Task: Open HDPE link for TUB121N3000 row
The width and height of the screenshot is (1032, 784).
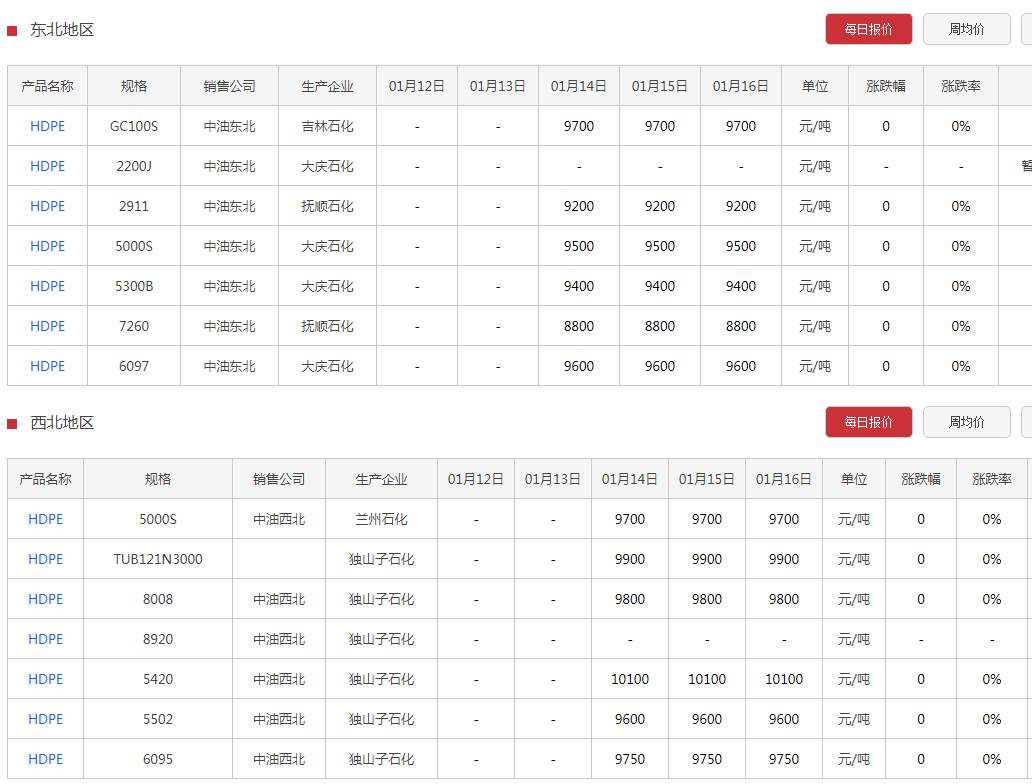Action: pyautogui.click(x=45, y=560)
